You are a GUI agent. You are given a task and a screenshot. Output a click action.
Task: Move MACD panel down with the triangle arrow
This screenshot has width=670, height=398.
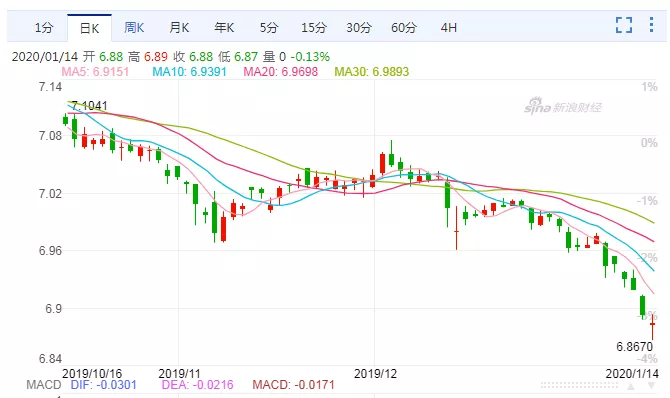click(x=652, y=386)
